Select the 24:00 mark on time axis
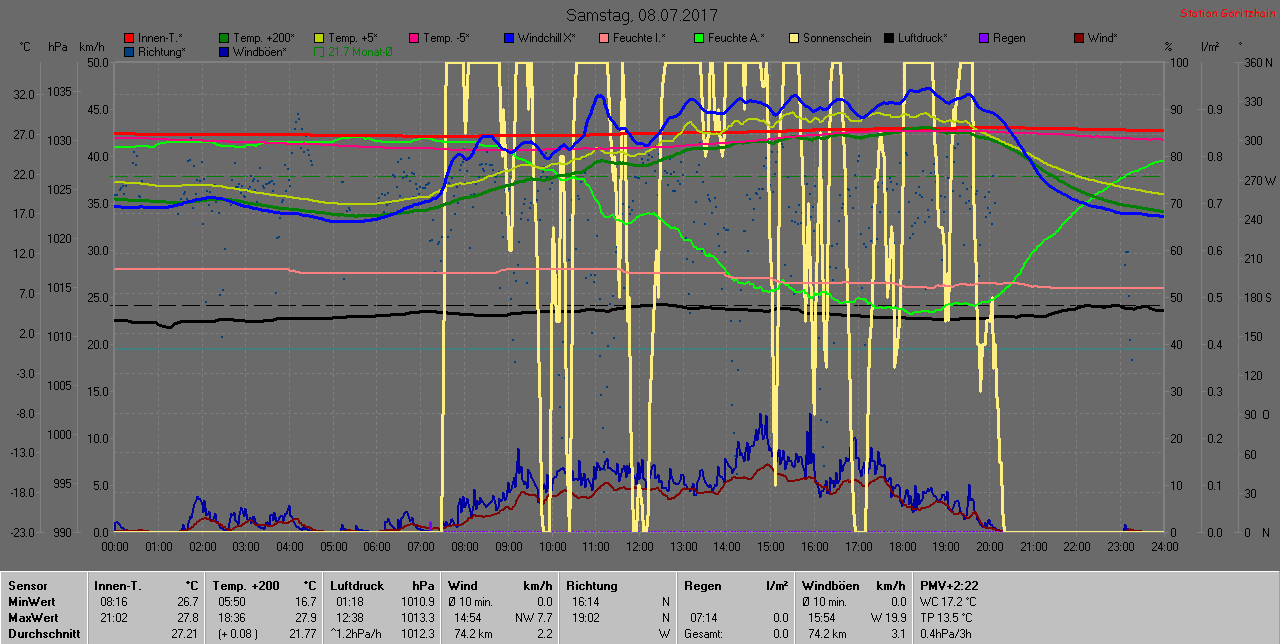 (1164, 547)
